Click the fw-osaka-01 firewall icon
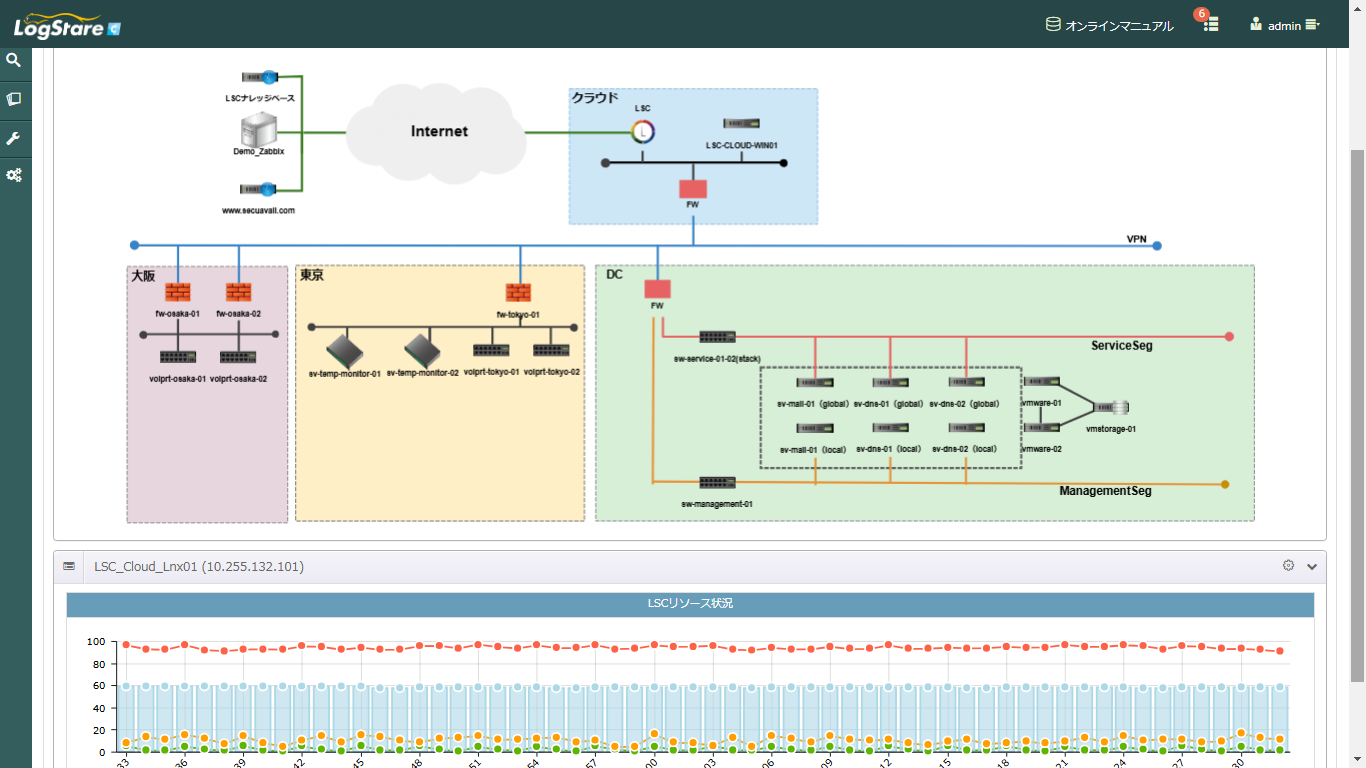The height and width of the screenshot is (768, 1366). coord(177,292)
